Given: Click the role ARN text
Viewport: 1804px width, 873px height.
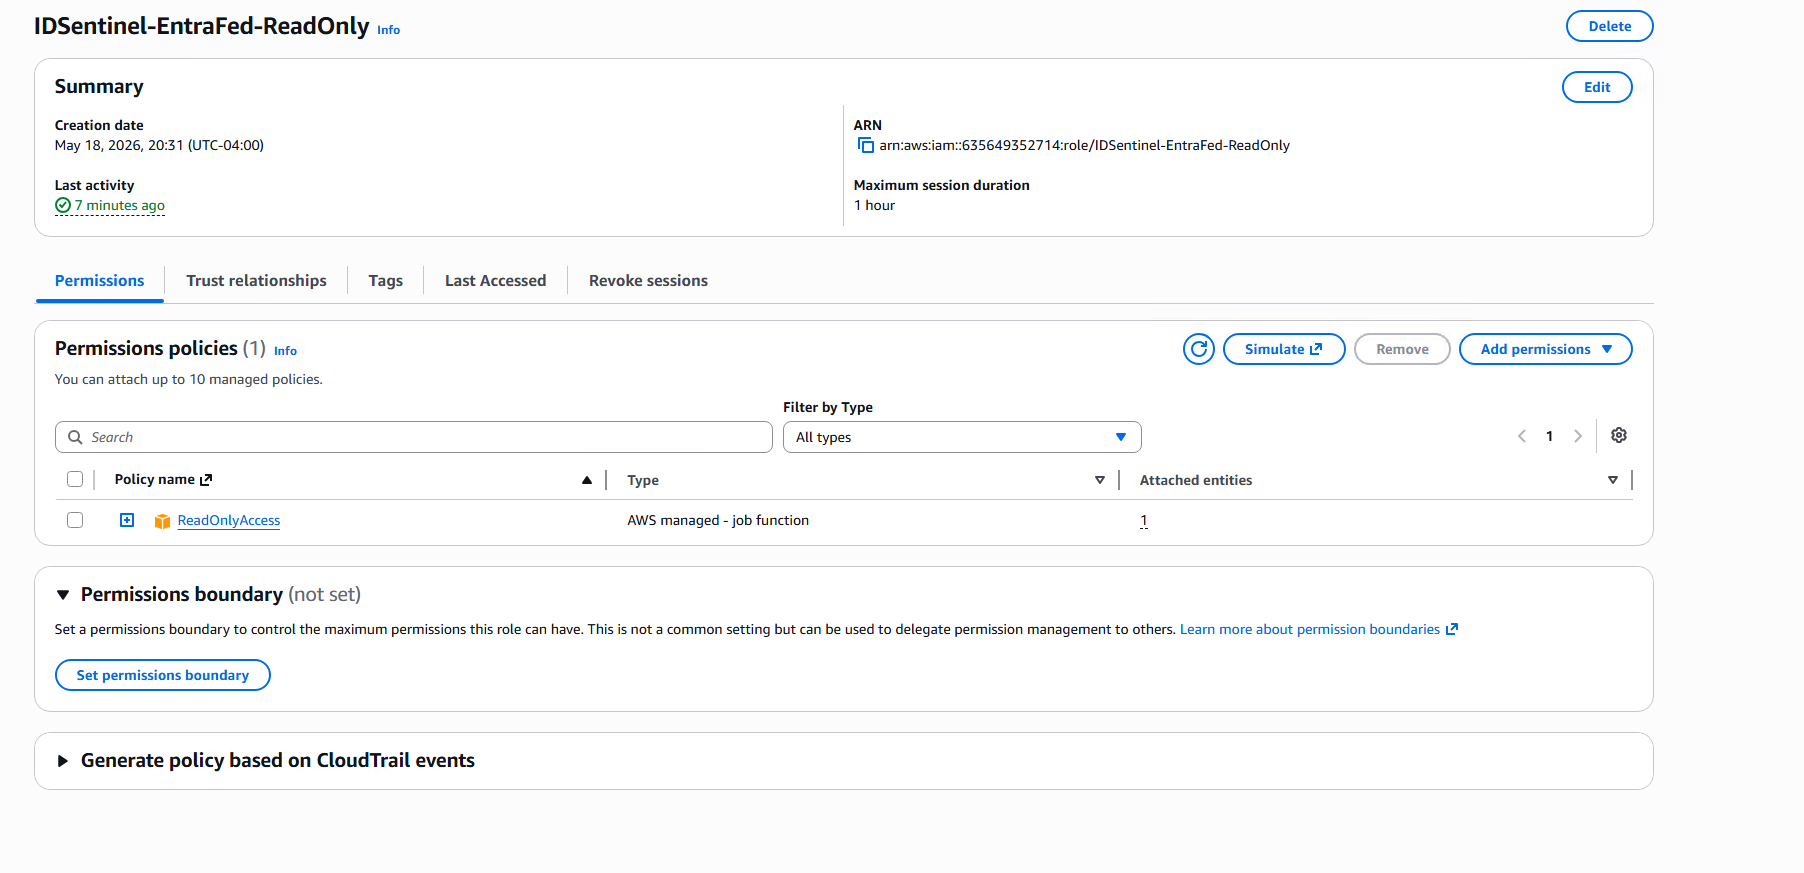Looking at the screenshot, I should point(1084,146).
